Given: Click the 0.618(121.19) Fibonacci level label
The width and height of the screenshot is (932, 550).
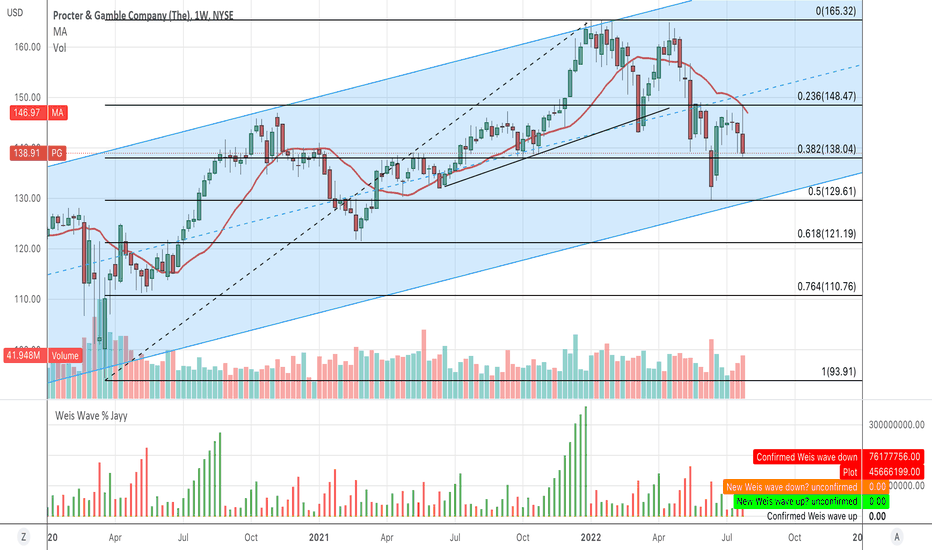Looking at the screenshot, I should (827, 234).
